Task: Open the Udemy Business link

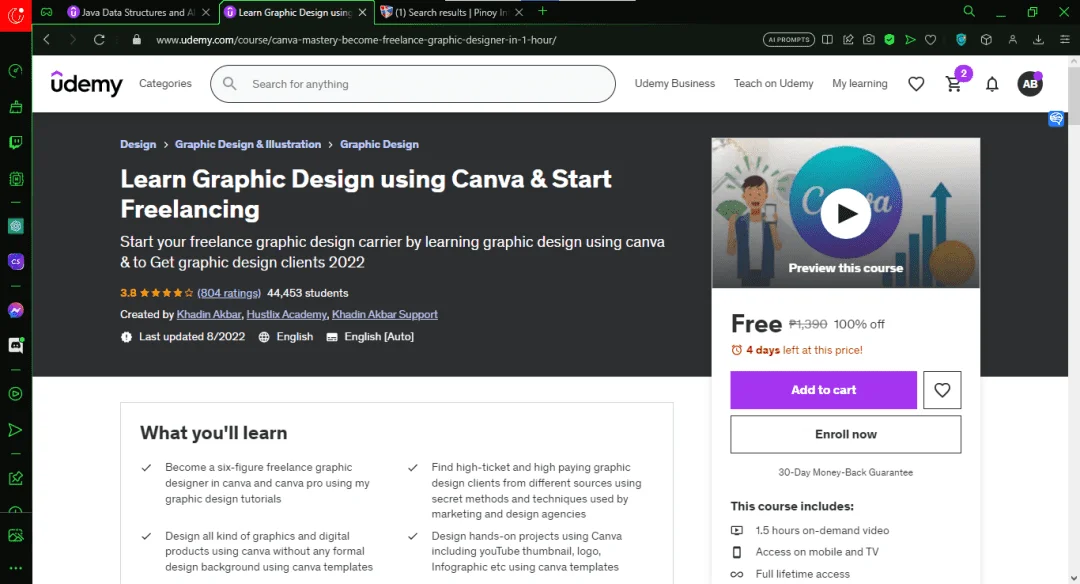Action: 675,83
